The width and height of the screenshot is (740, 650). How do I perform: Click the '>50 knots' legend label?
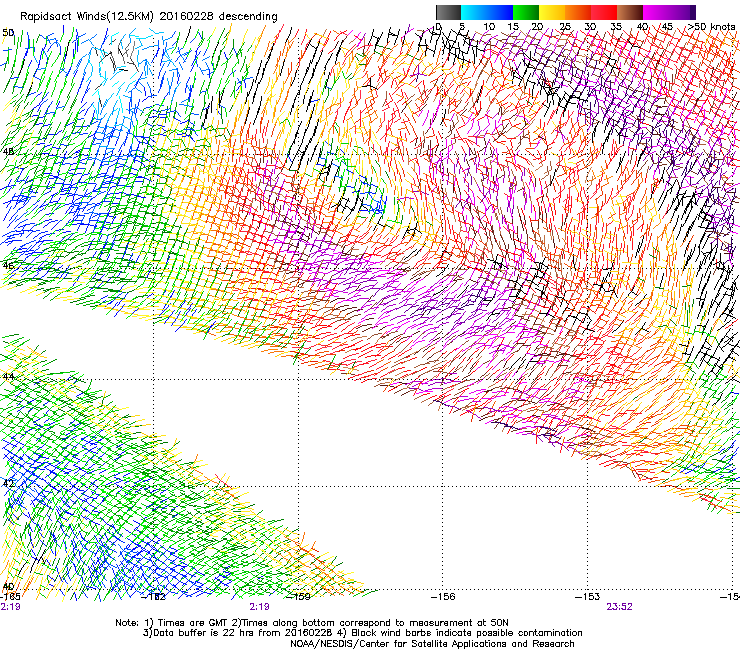point(711,27)
